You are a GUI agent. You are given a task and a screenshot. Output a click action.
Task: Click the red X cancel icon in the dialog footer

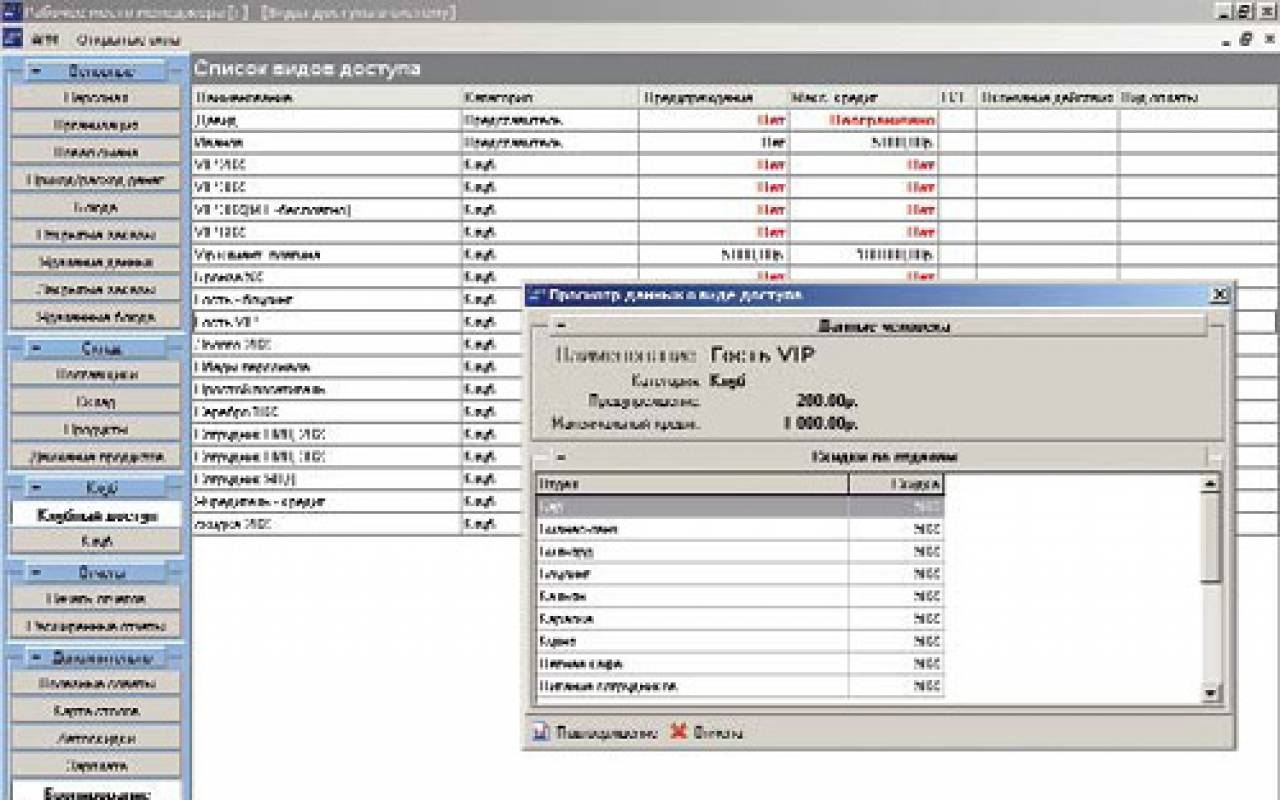click(678, 732)
